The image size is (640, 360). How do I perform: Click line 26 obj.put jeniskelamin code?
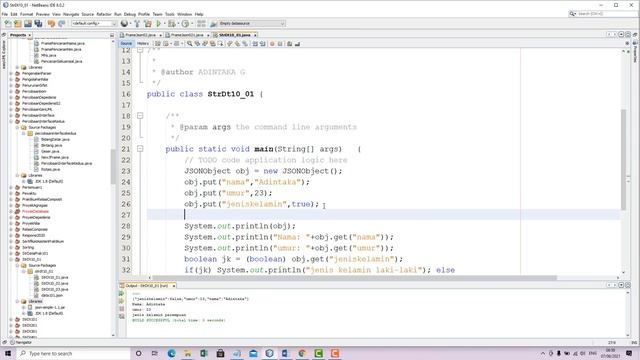[251, 204]
